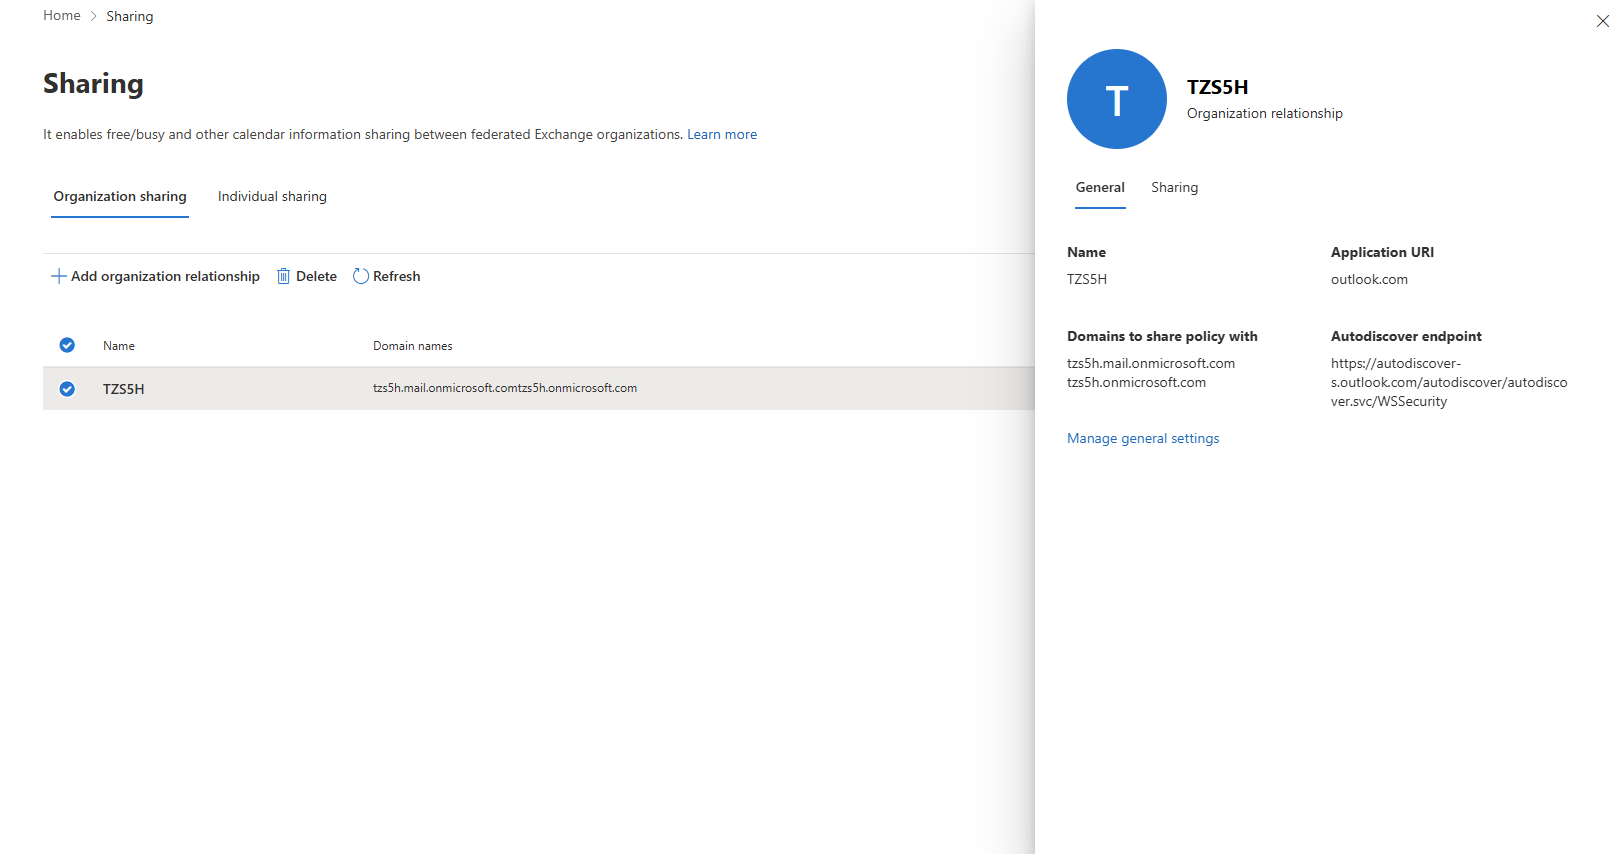Click Domain names column header
Image resolution: width=1621 pixels, height=854 pixels.
(413, 346)
